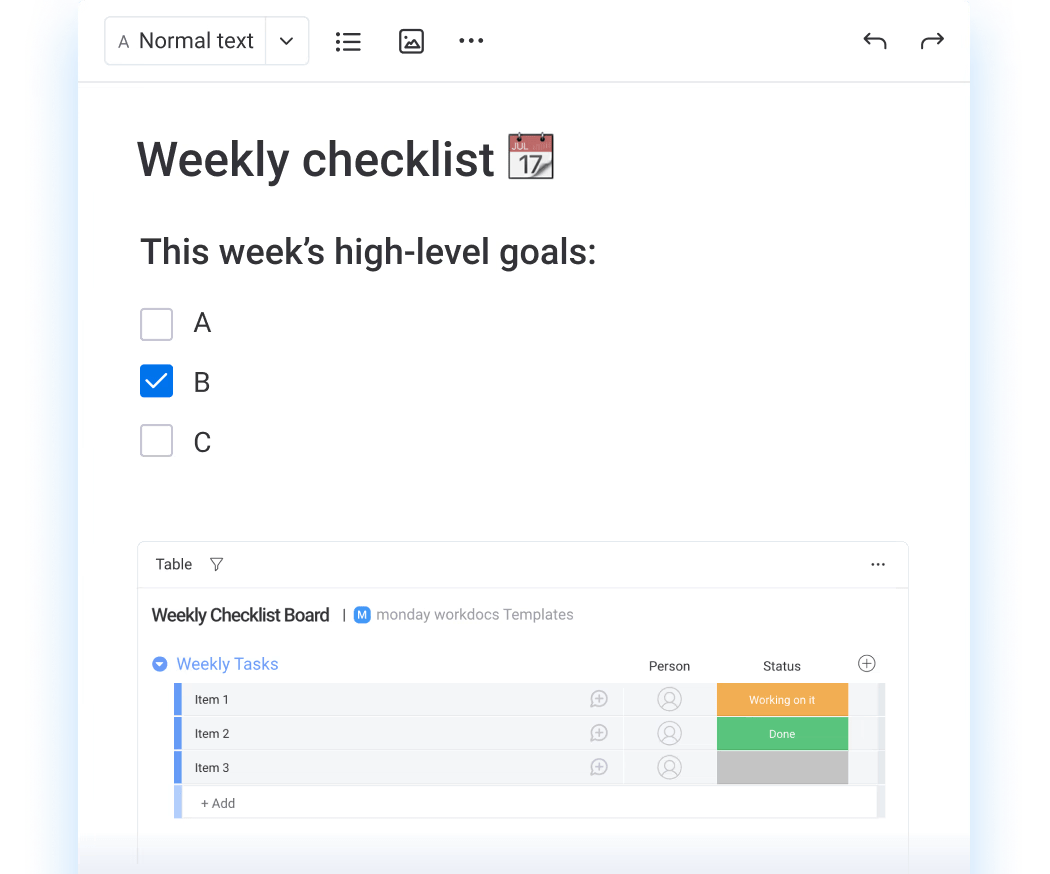Screen dimensions: 1050x874
Task: Check the goal A checkbox
Action: click(x=157, y=324)
